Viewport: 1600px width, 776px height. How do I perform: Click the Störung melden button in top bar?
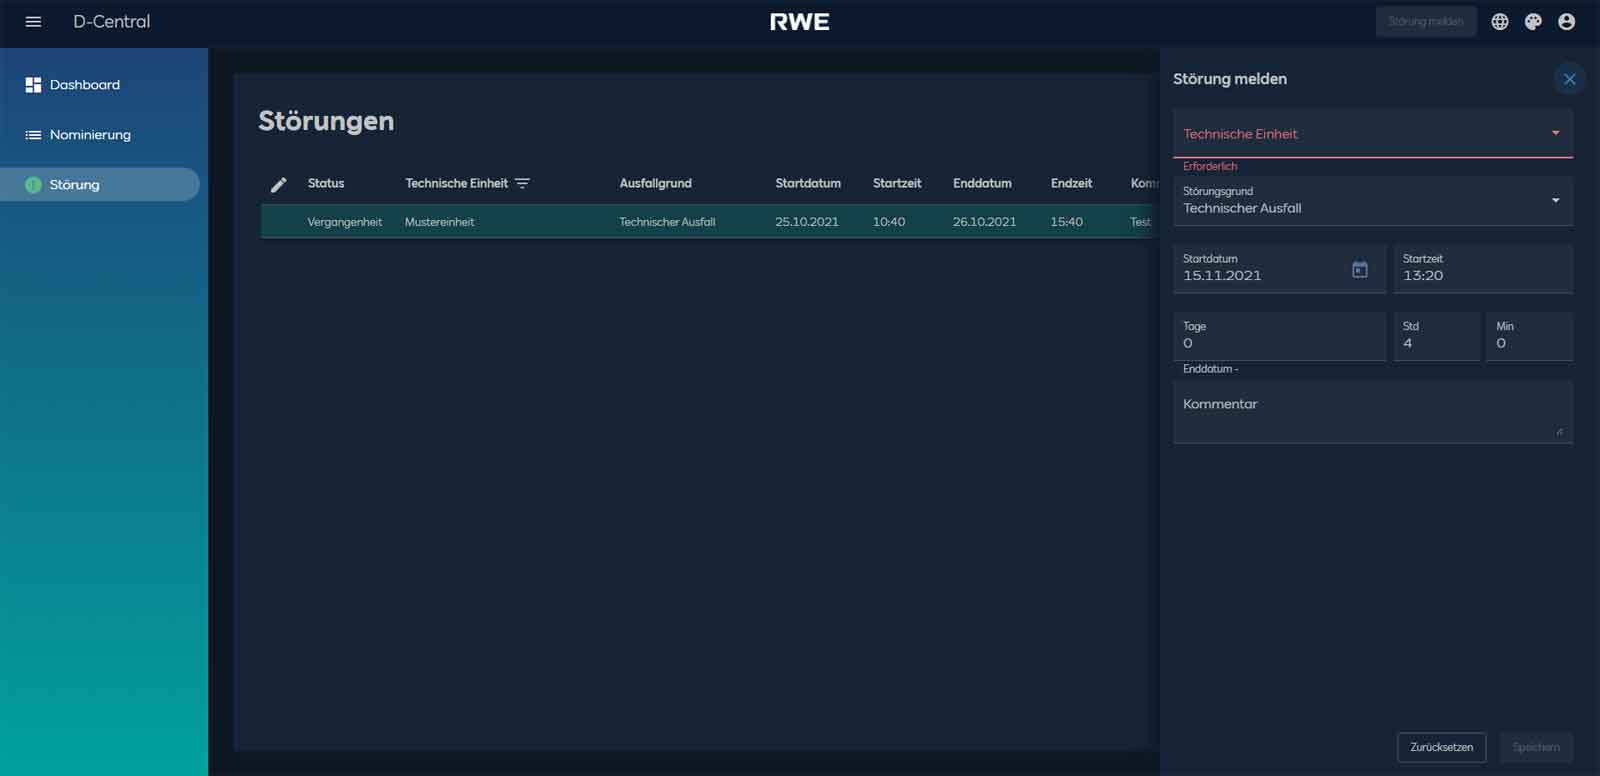[x=1426, y=22]
